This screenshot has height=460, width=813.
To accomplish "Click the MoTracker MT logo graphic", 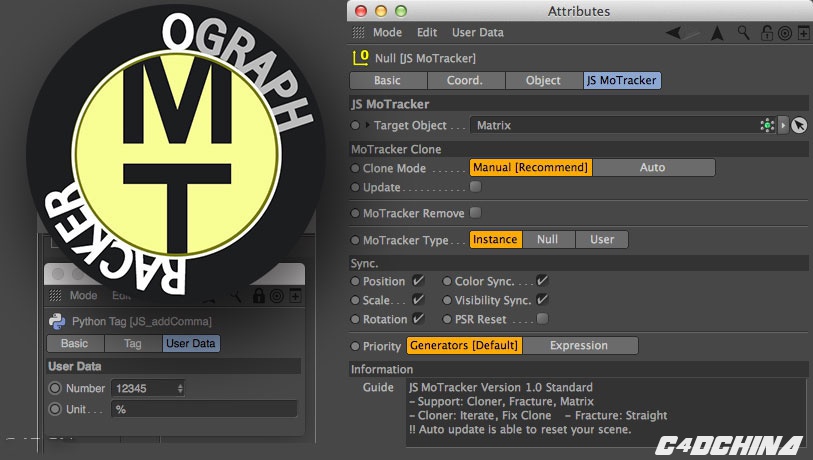I will coord(176,154).
